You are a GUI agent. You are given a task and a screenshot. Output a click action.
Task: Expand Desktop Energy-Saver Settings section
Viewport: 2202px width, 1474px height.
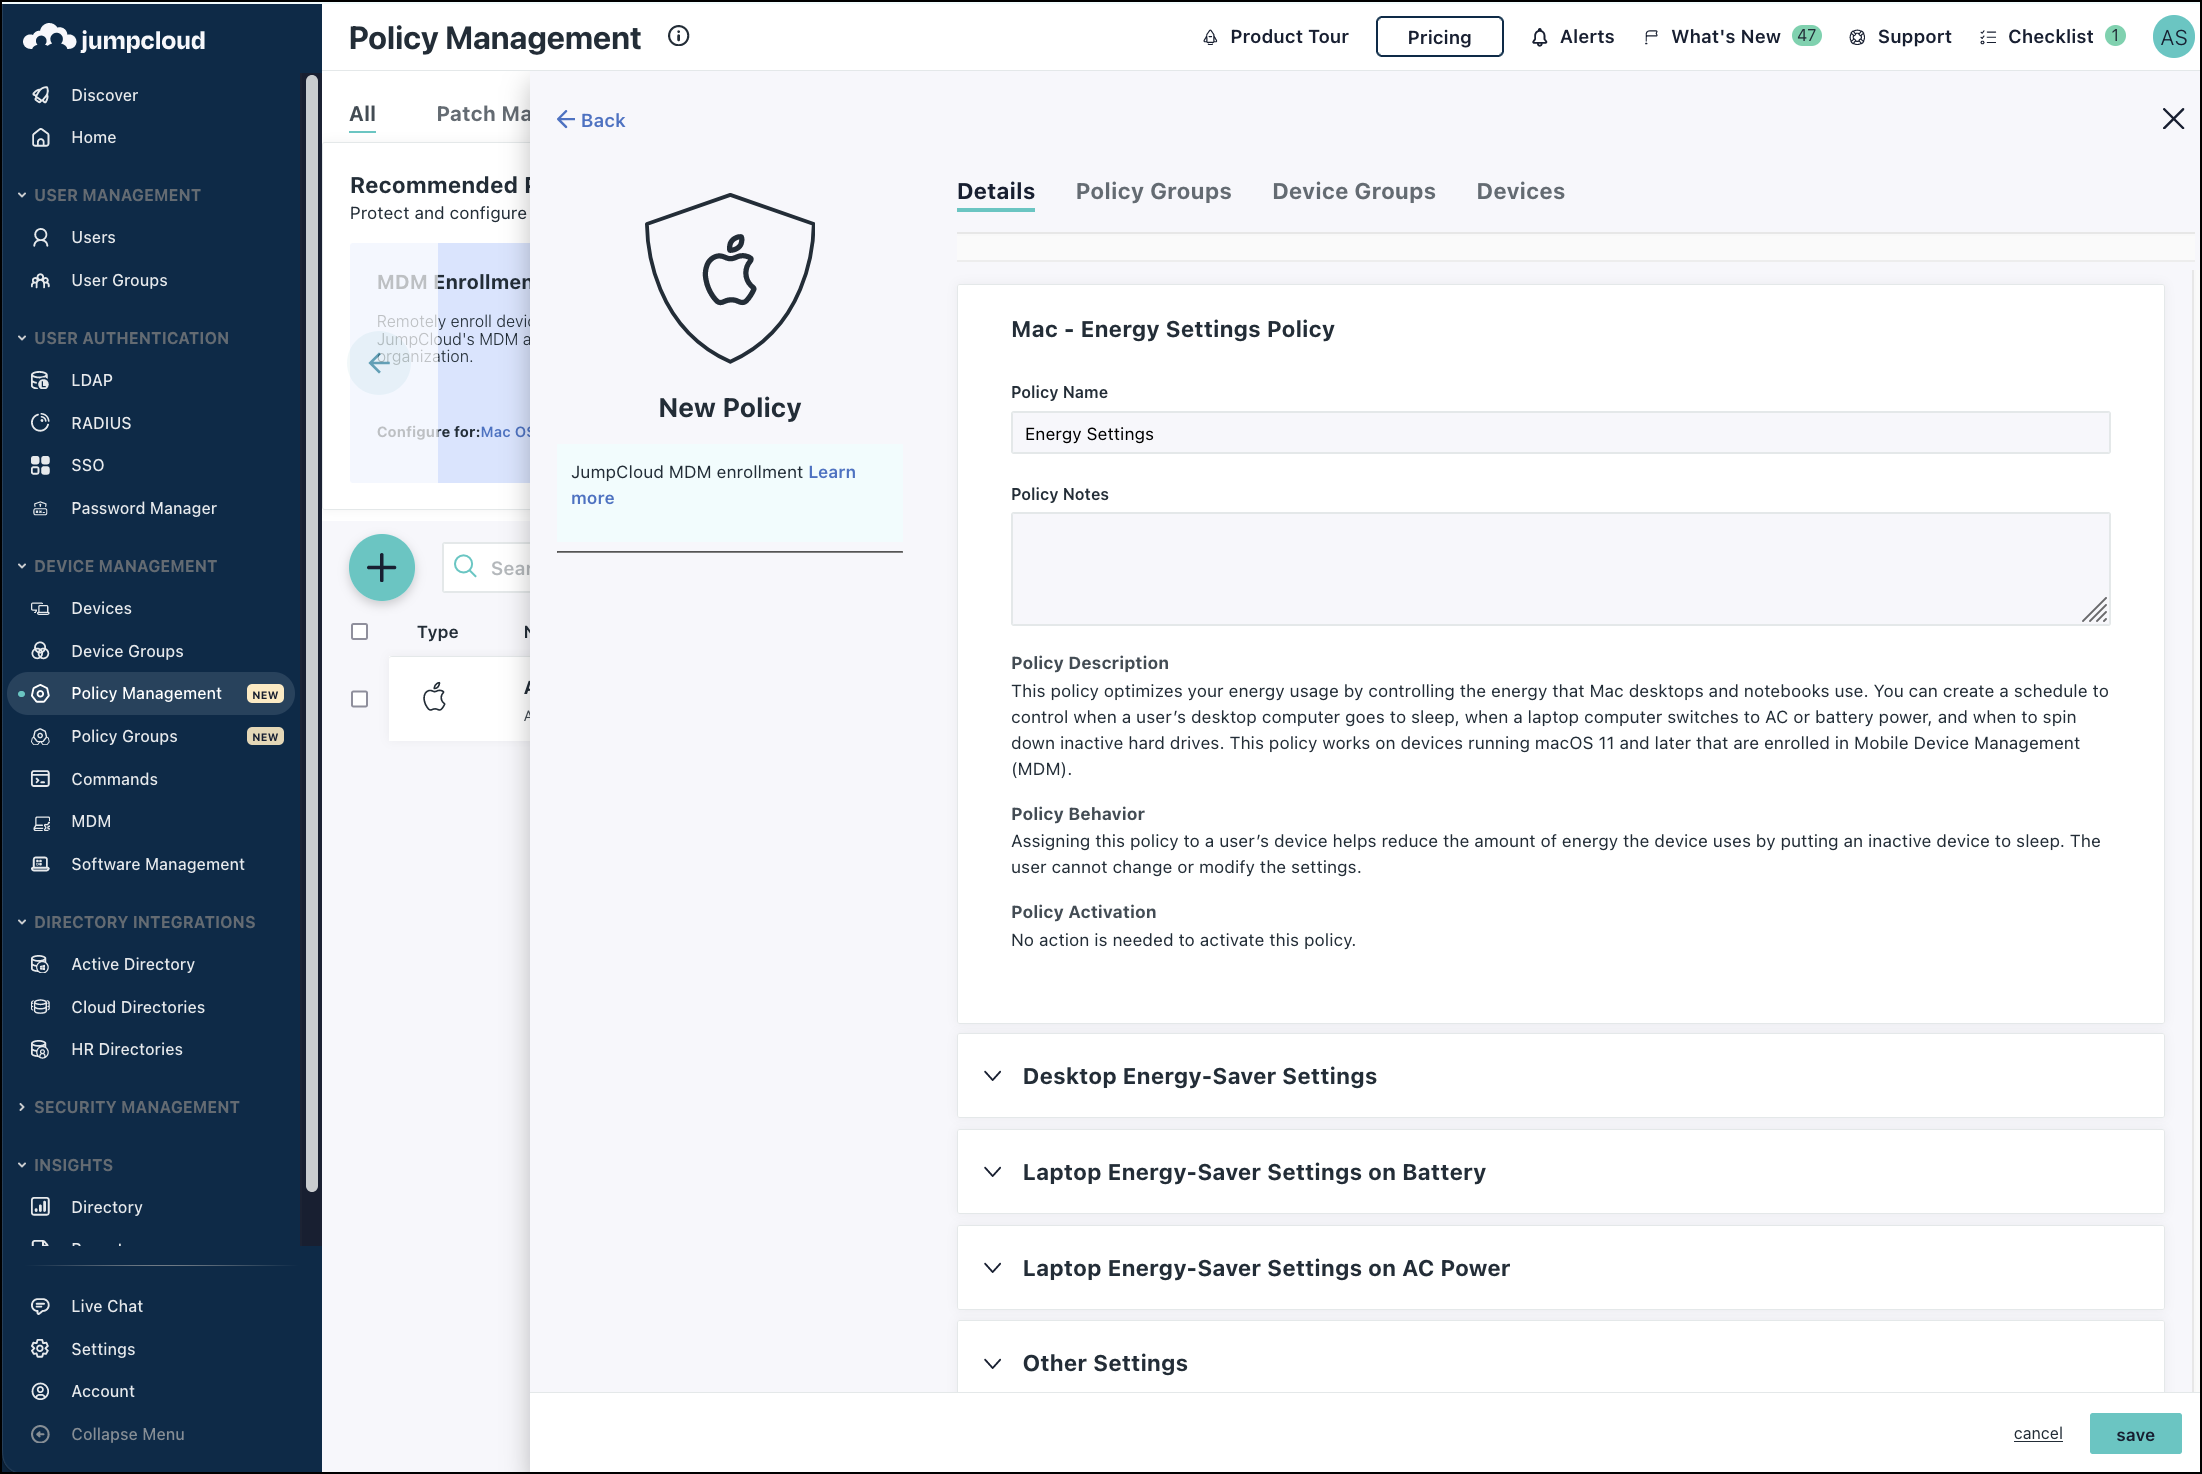click(x=1199, y=1076)
